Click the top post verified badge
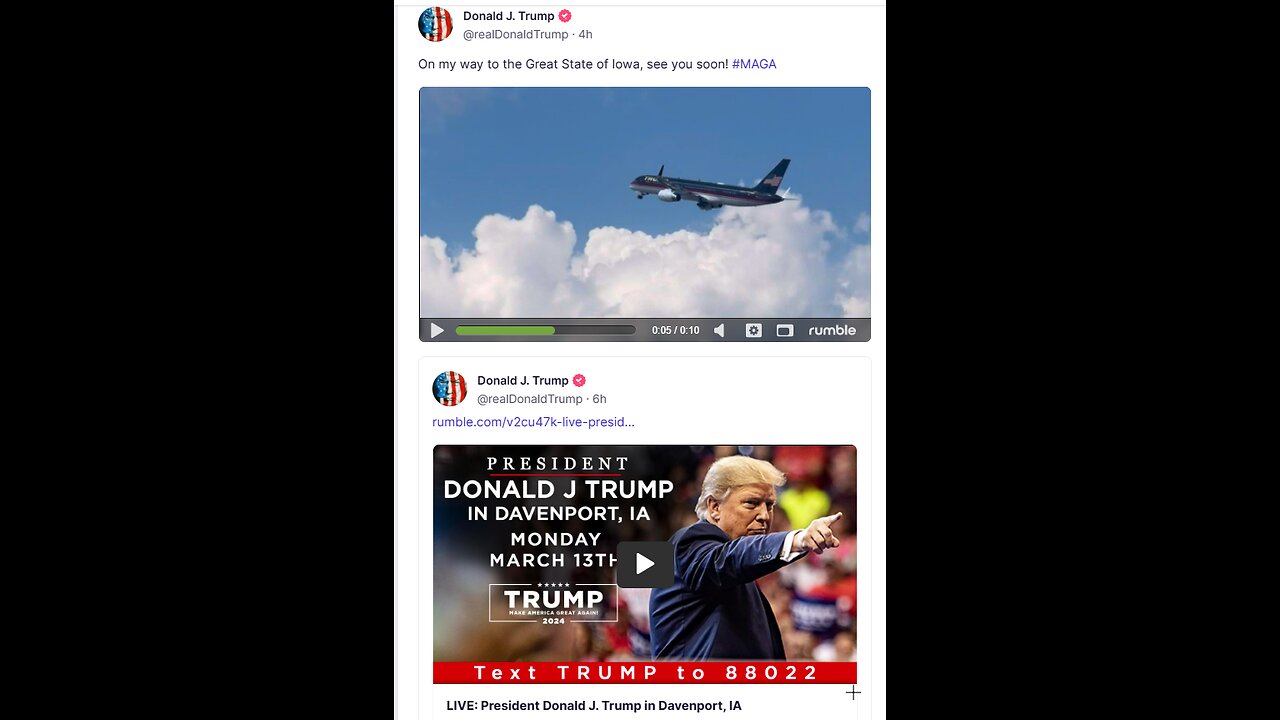This screenshot has height=720, width=1280. 565,16
